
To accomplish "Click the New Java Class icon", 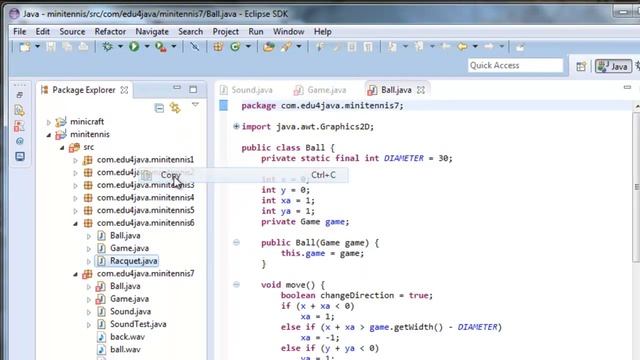I will click(235, 47).
